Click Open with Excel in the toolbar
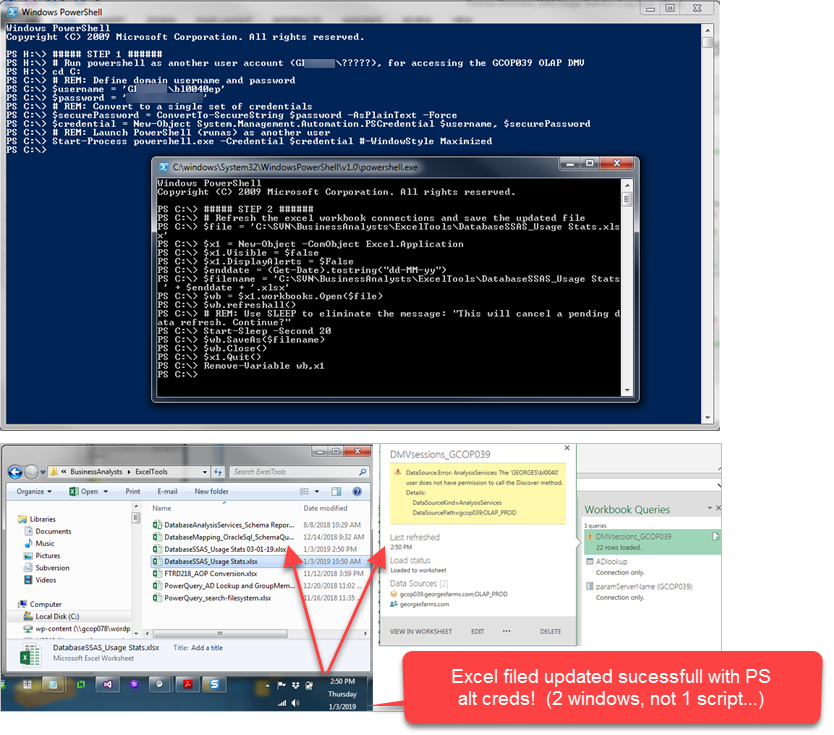 point(84,491)
